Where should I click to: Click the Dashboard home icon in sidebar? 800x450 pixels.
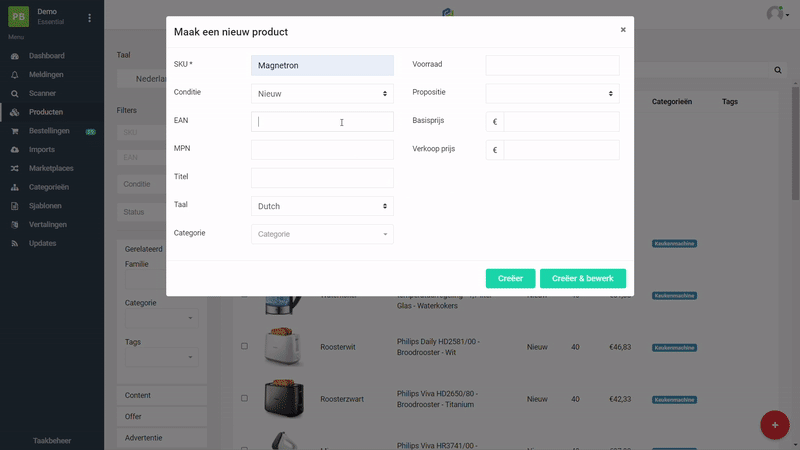15,56
